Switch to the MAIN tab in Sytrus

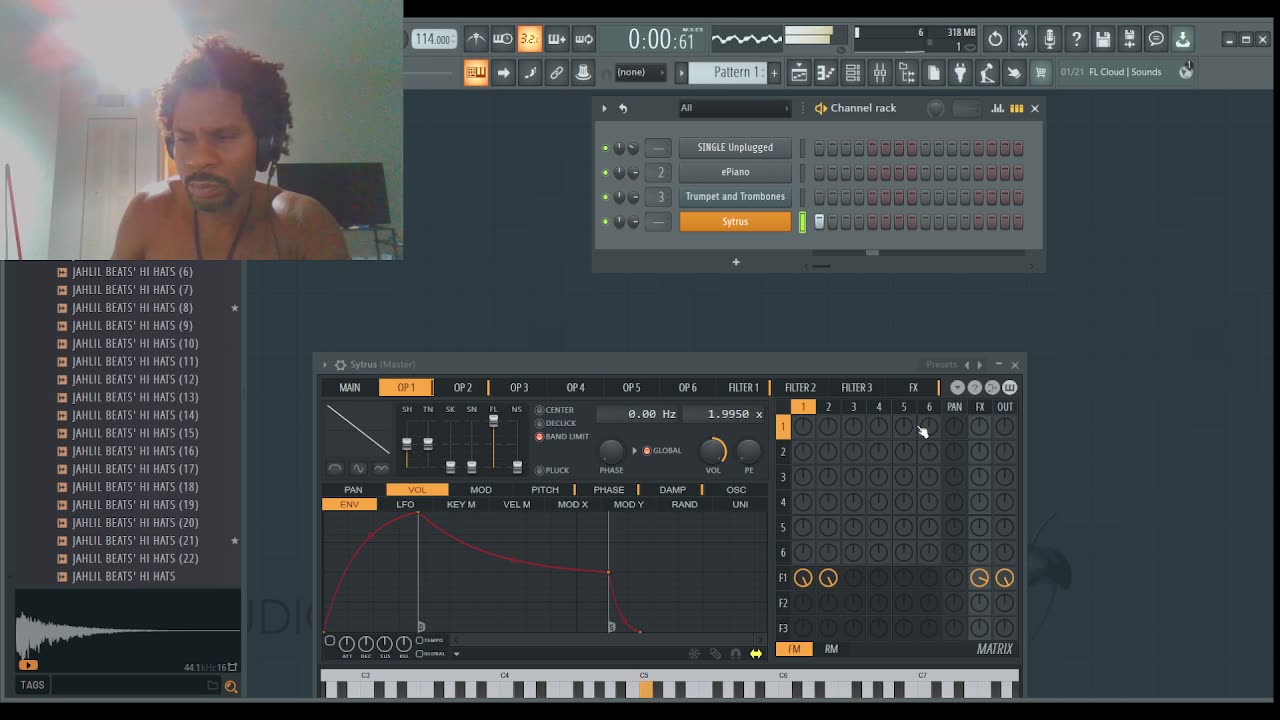click(349, 387)
